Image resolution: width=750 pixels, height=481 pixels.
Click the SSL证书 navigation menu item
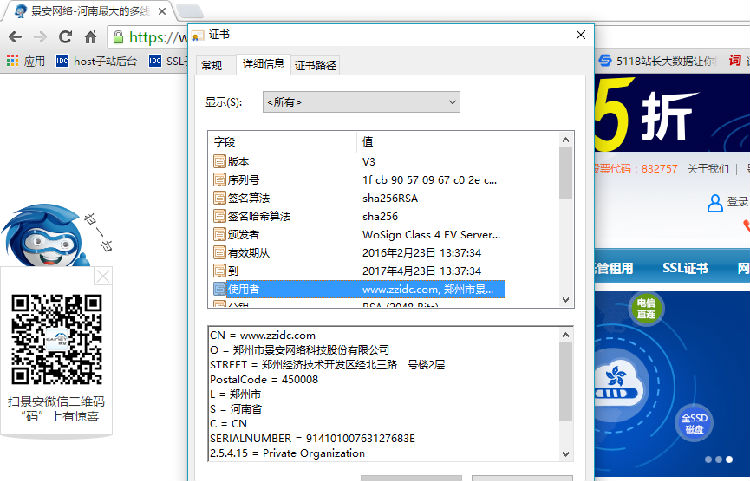click(x=685, y=268)
